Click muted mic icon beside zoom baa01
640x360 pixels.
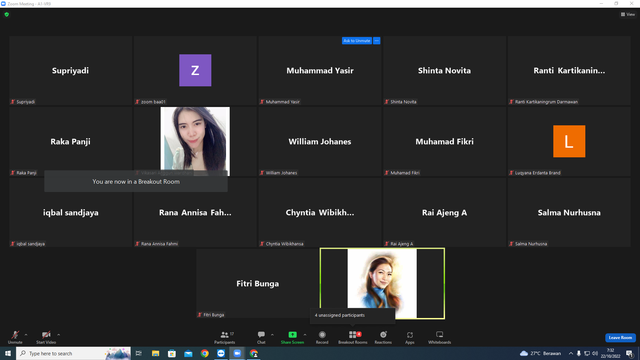[x=137, y=102]
